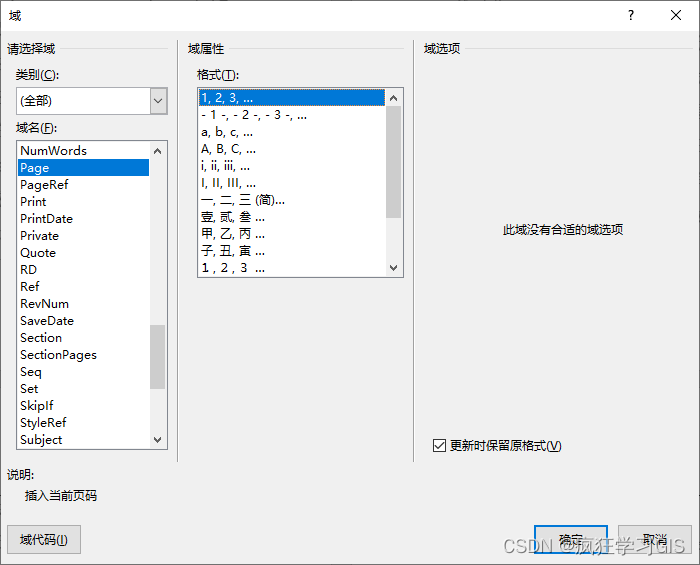Image resolution: width=700 pixels, height=565 pixels.
Task: Choose 子, 丑, 寅 format
Action: pyautogui.click(x=292, y=251)
